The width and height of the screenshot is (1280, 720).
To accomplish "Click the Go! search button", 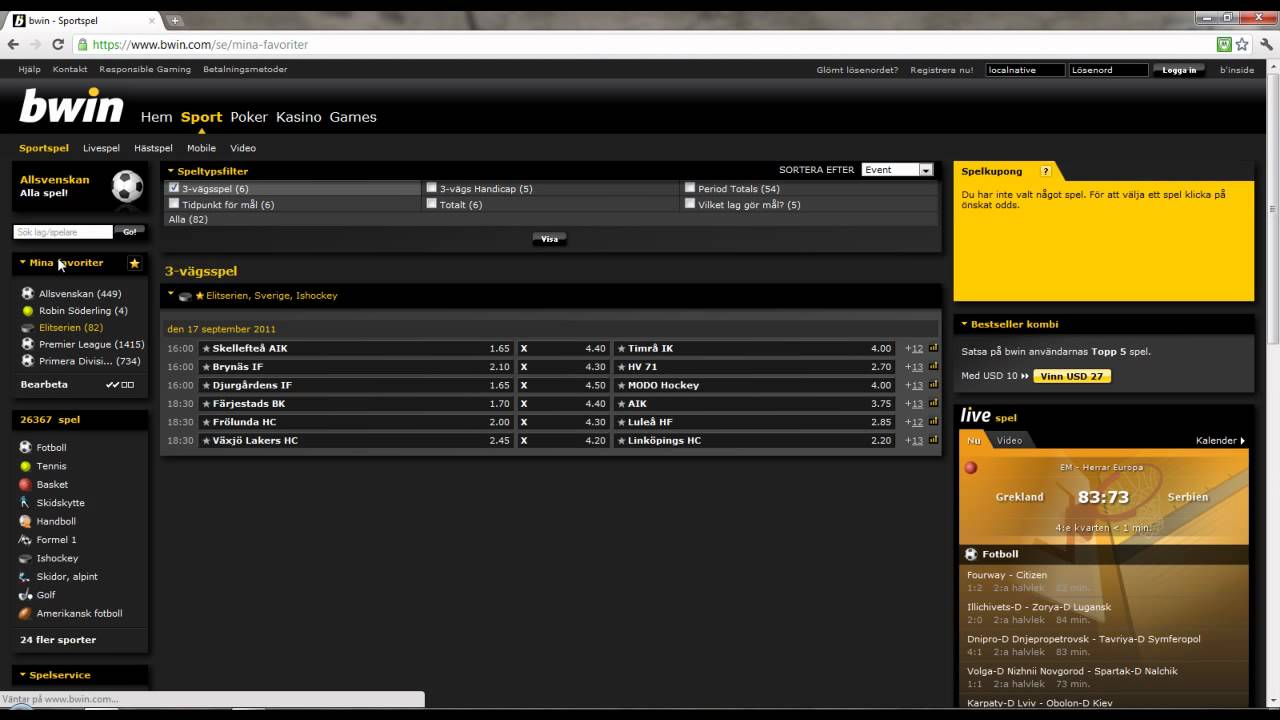I will (130, 232).
